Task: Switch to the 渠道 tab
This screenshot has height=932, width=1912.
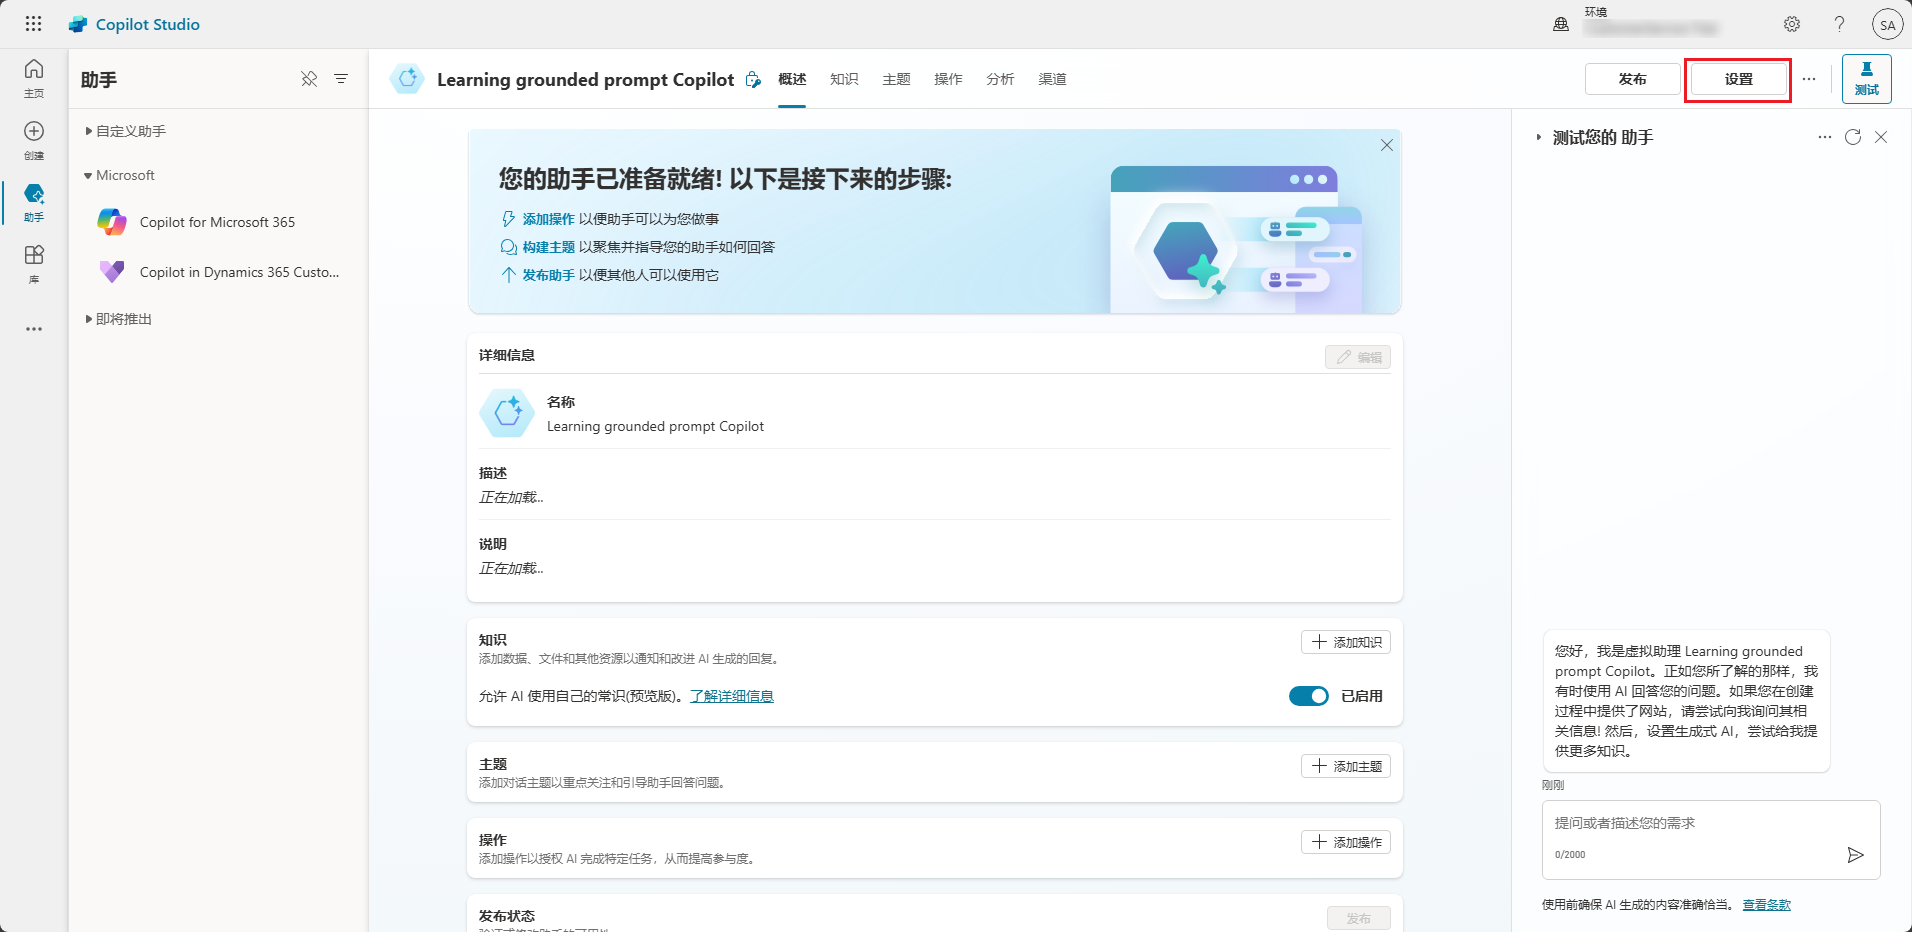Action: tap(1052, 79)
